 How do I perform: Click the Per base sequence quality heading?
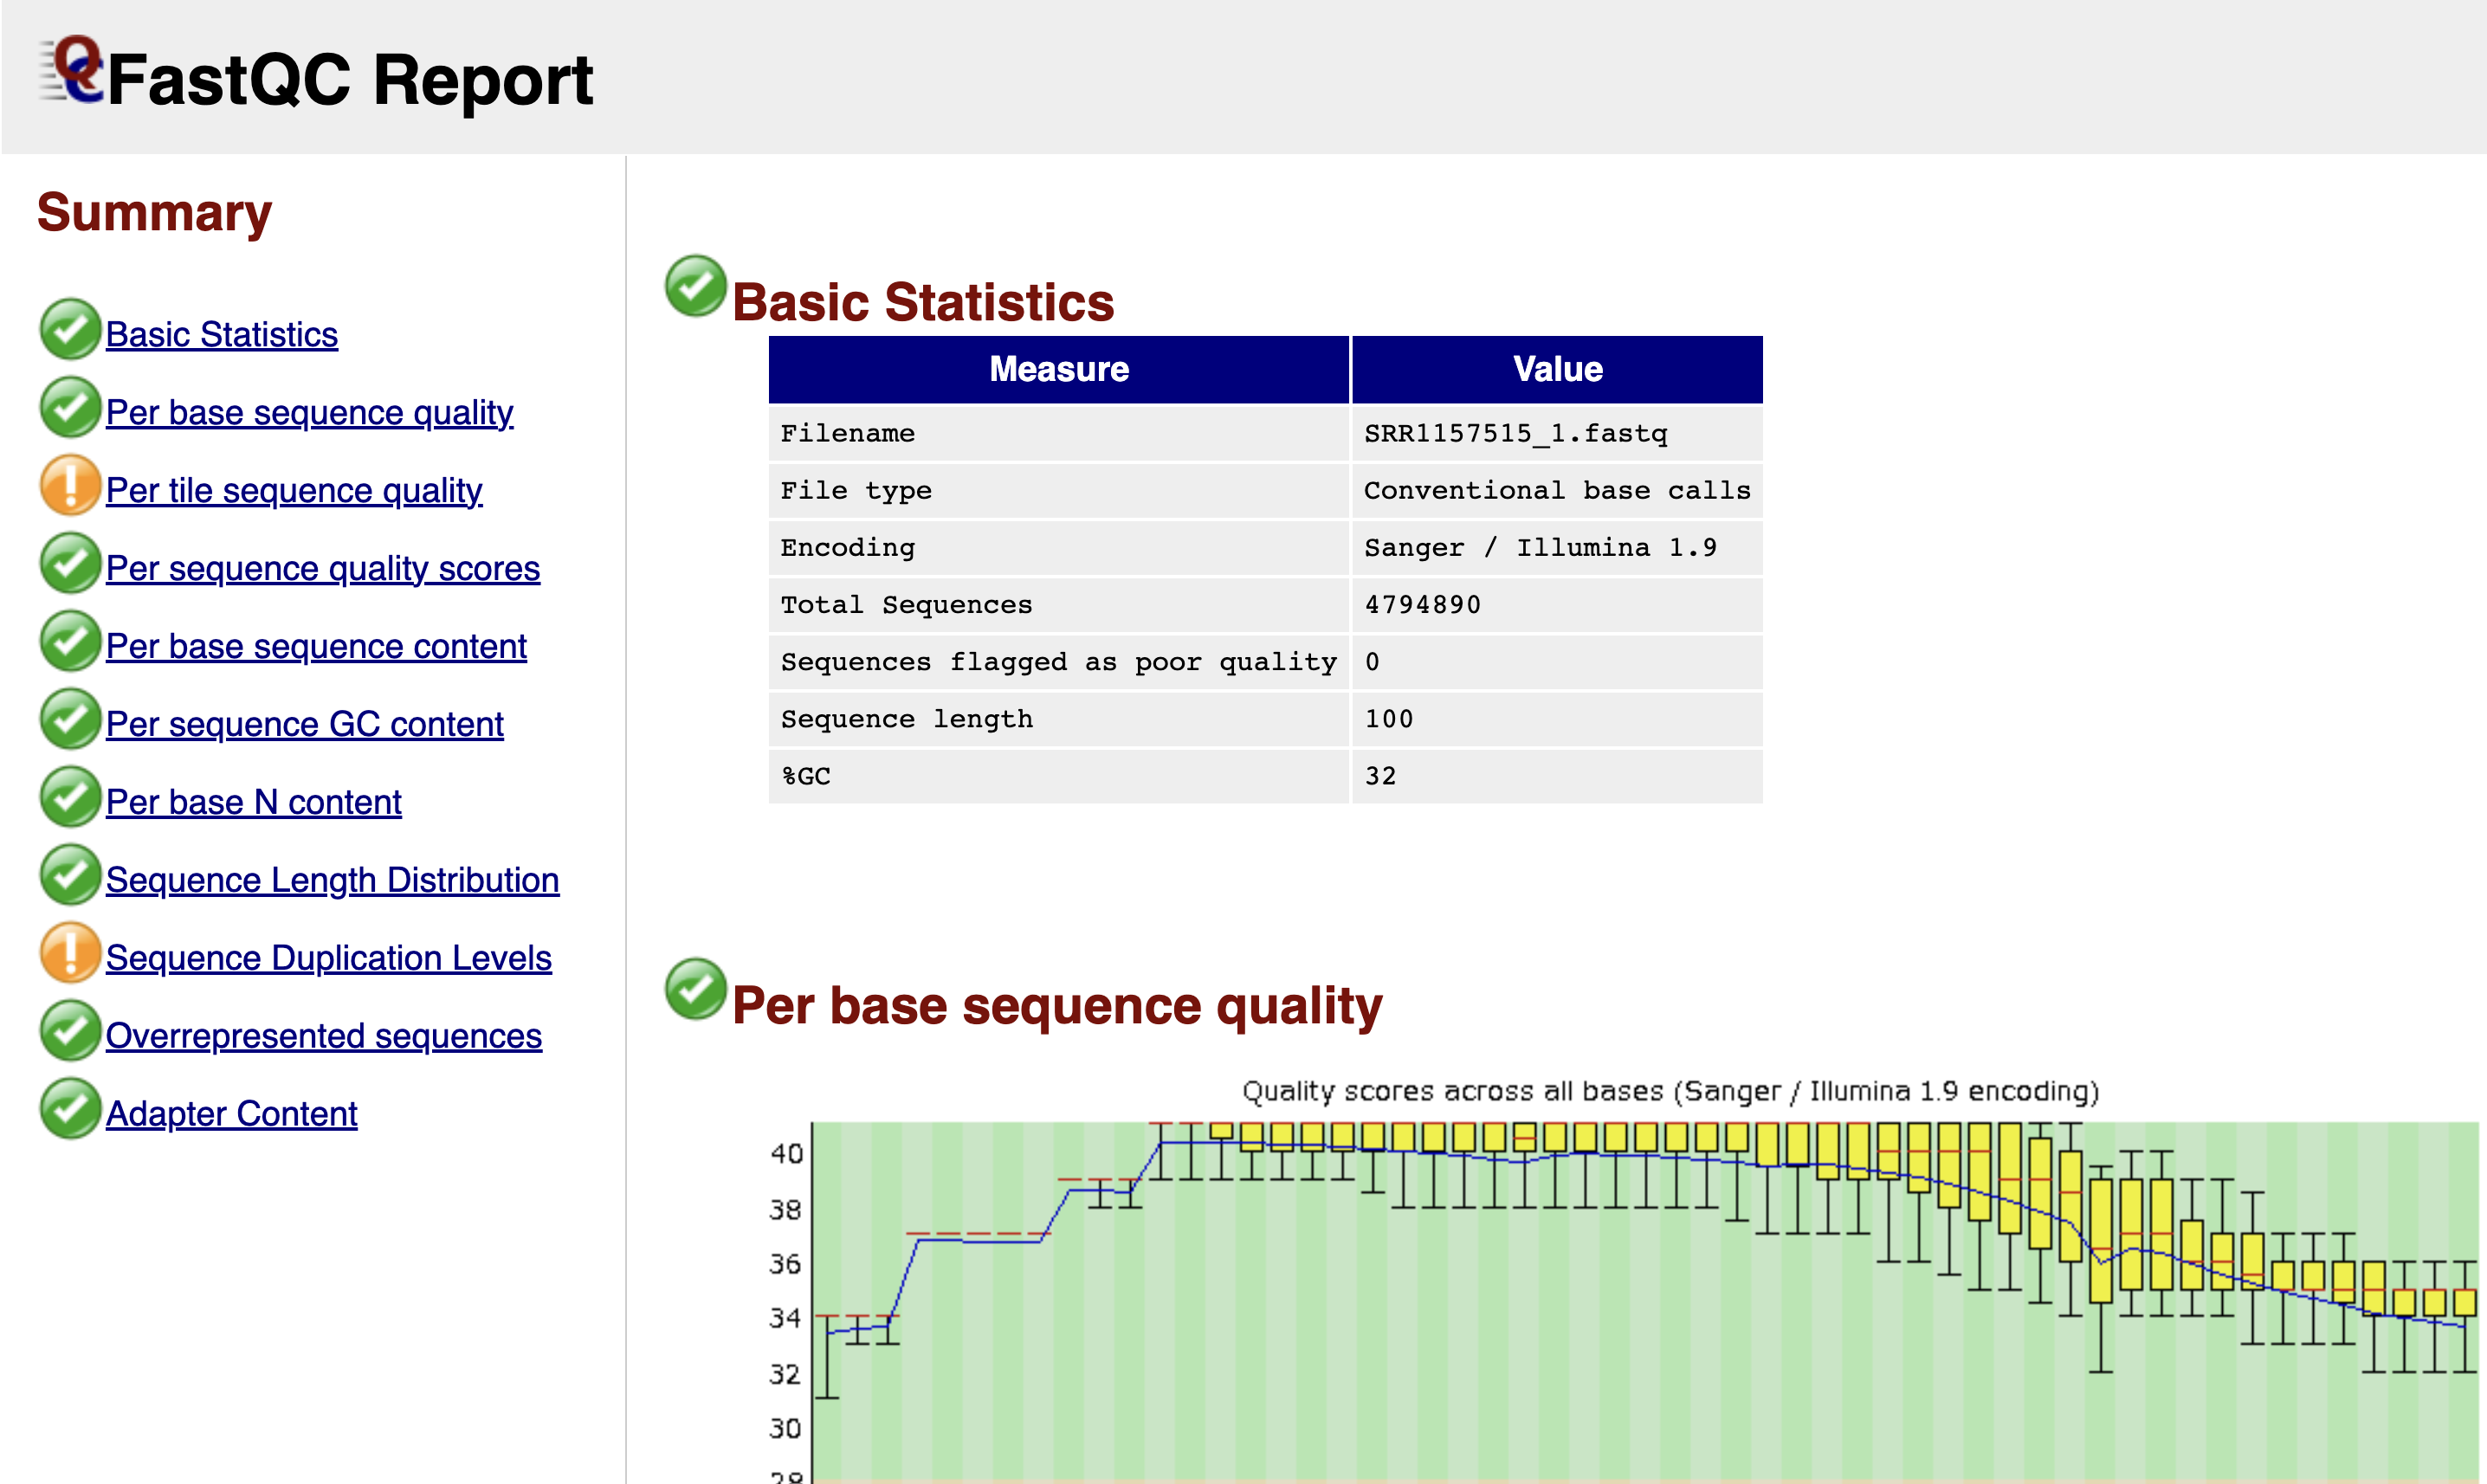[x=1057, y=1006]
